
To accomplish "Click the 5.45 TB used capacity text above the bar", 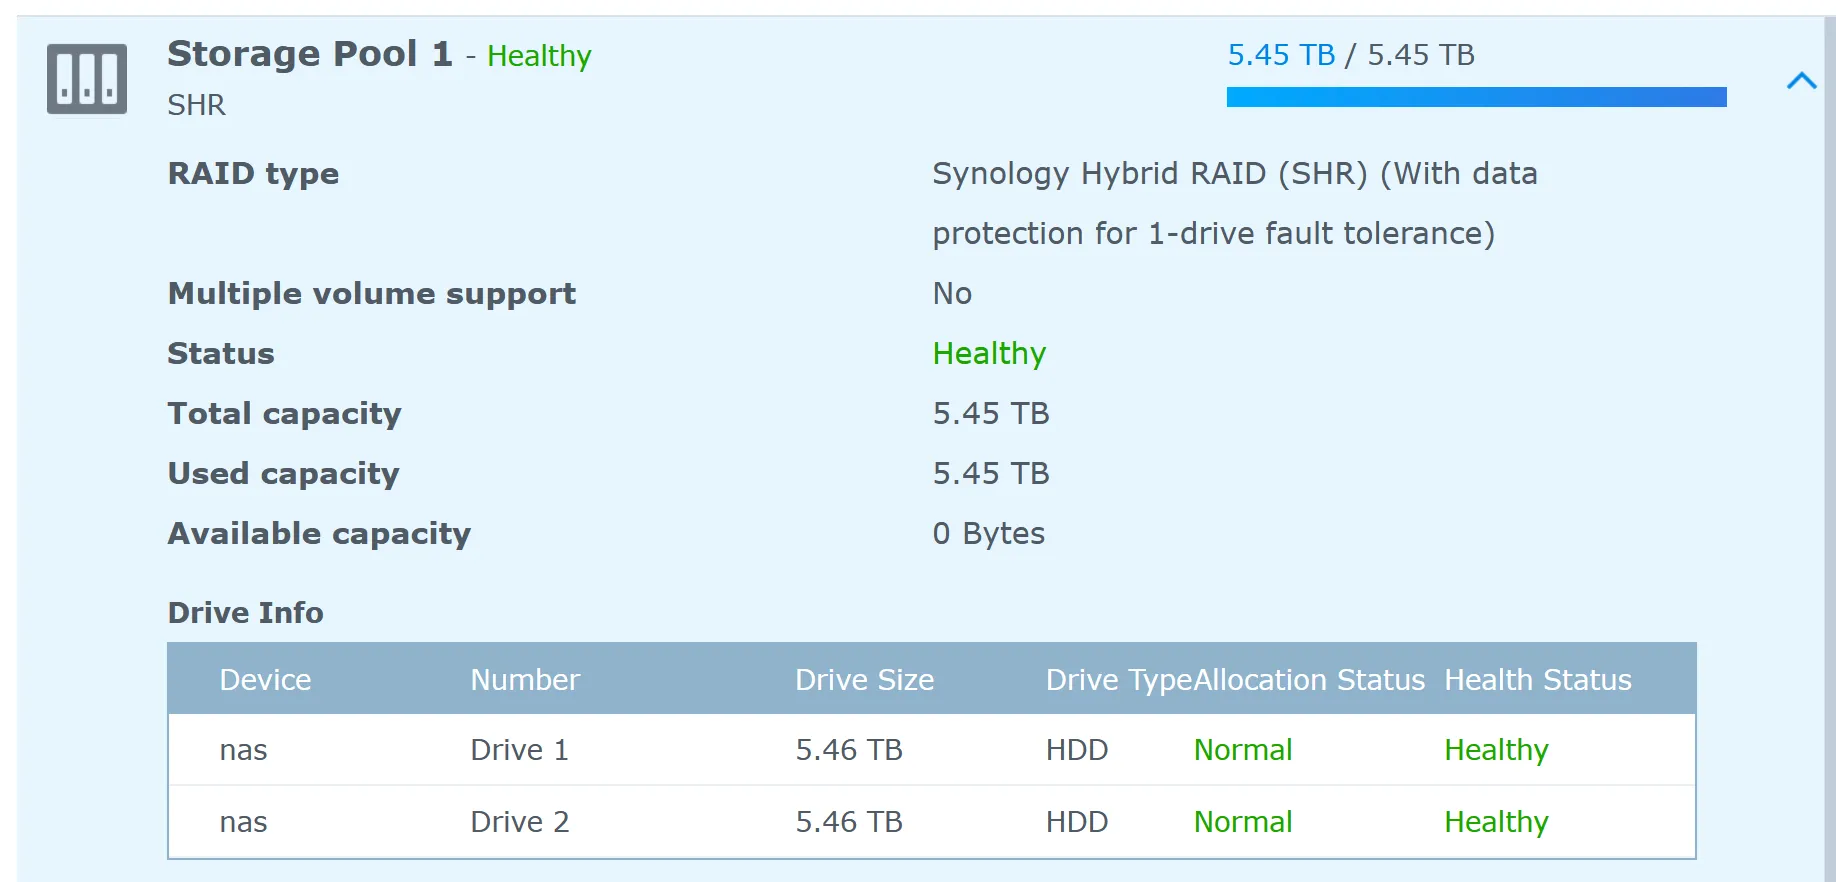I will point(1281,55).
